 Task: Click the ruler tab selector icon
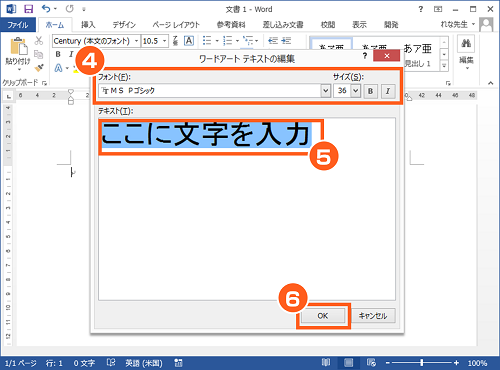[9, 96]
